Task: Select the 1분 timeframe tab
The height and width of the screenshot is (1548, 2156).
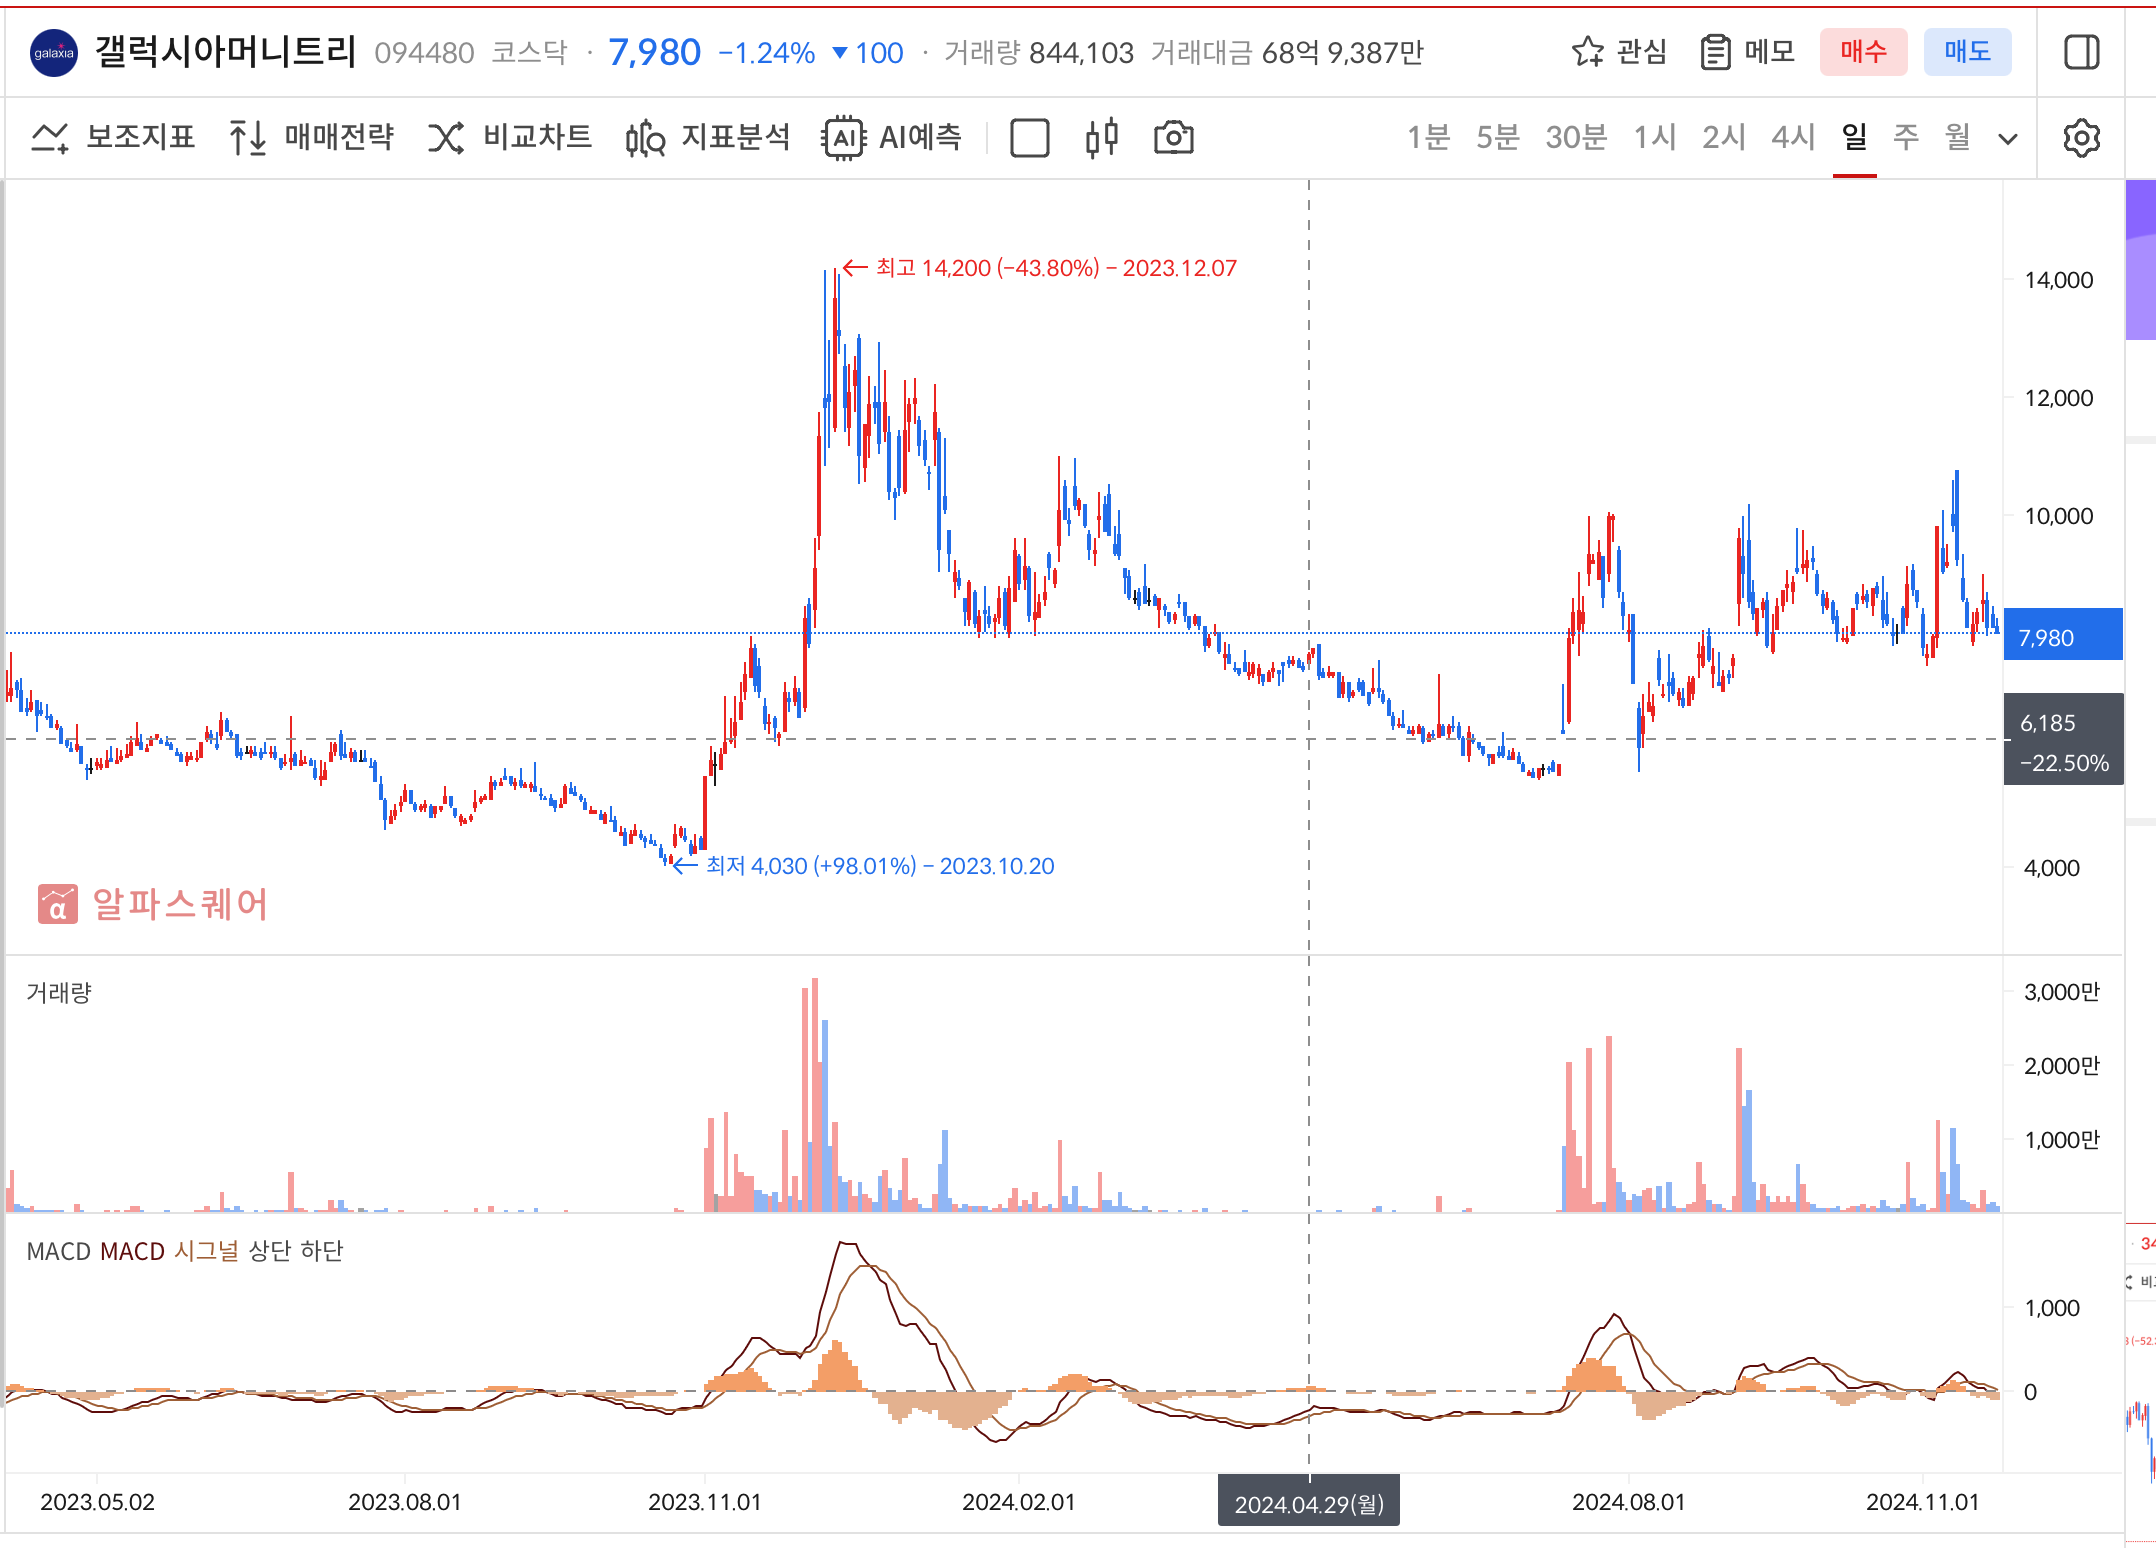Action: (1429, 137)
